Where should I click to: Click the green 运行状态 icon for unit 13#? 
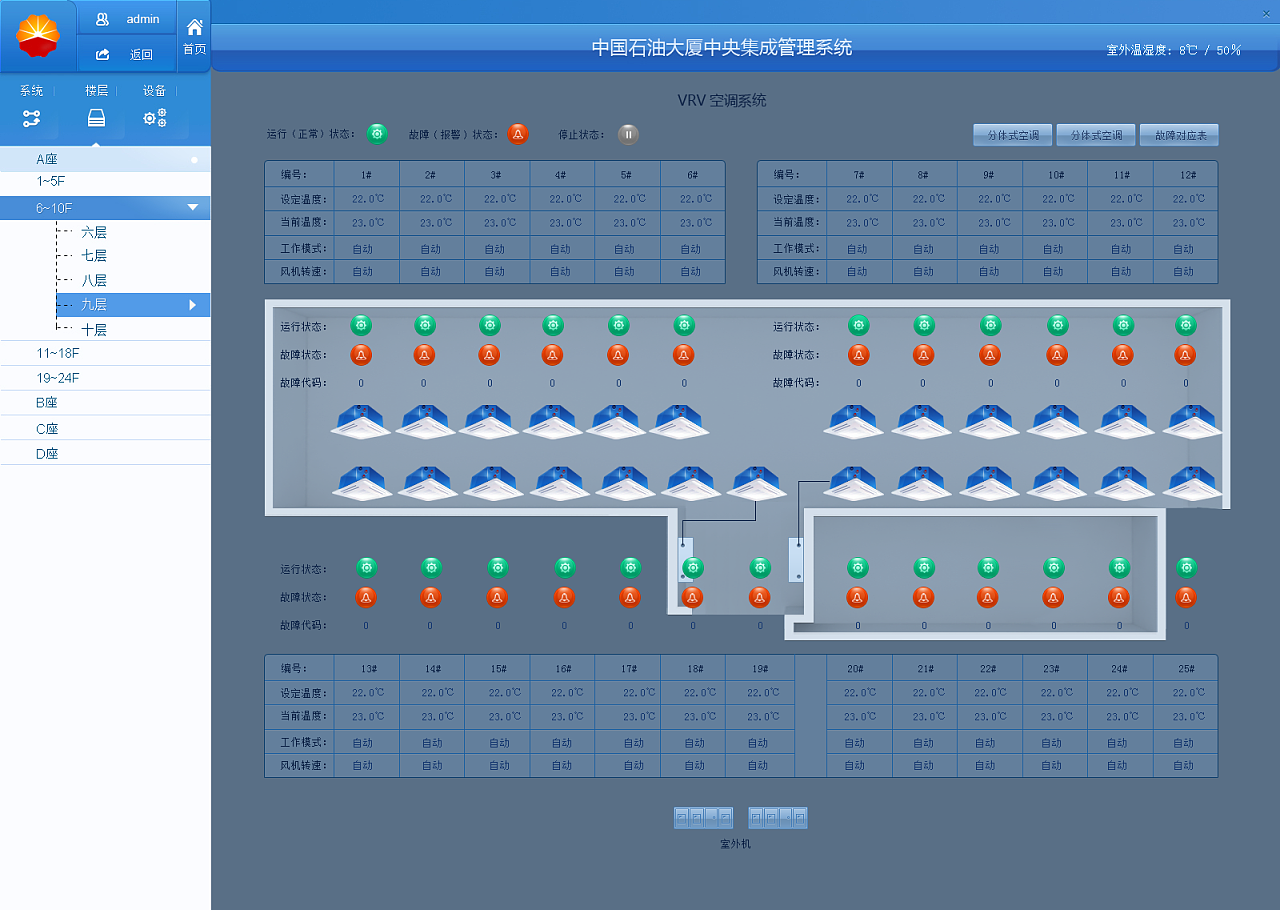point(367,568)
